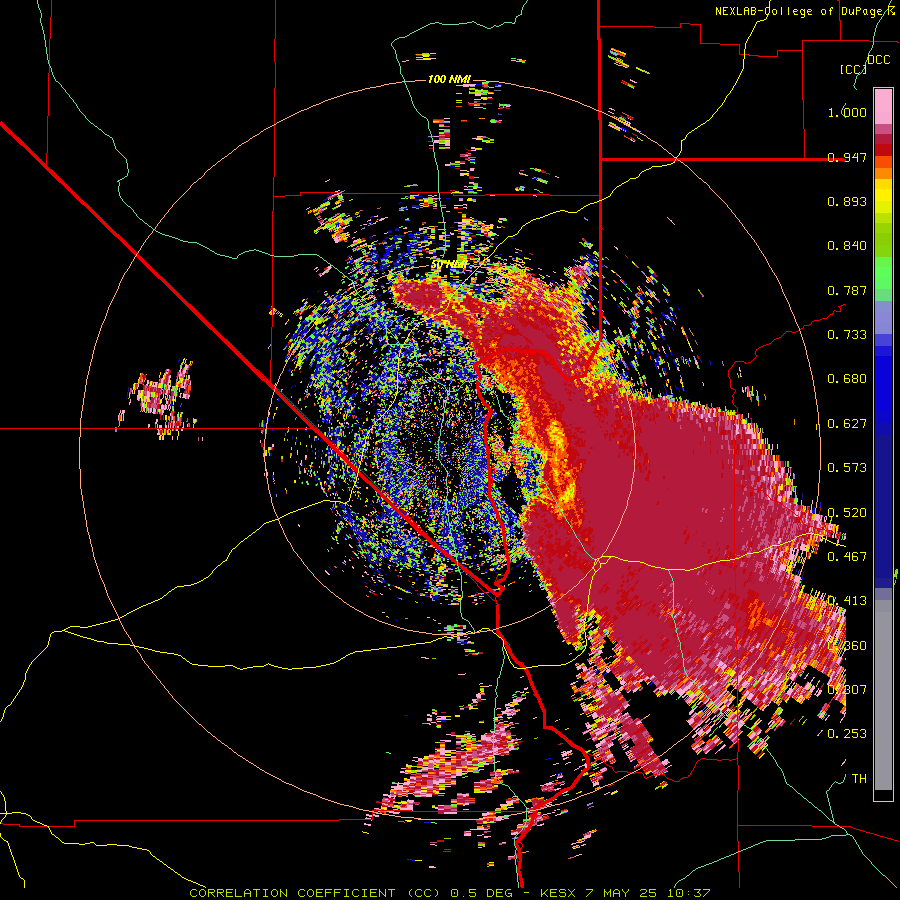Screen dimensions: 900x900
Task: Select the 0.307 legend value
Action: 847,689
